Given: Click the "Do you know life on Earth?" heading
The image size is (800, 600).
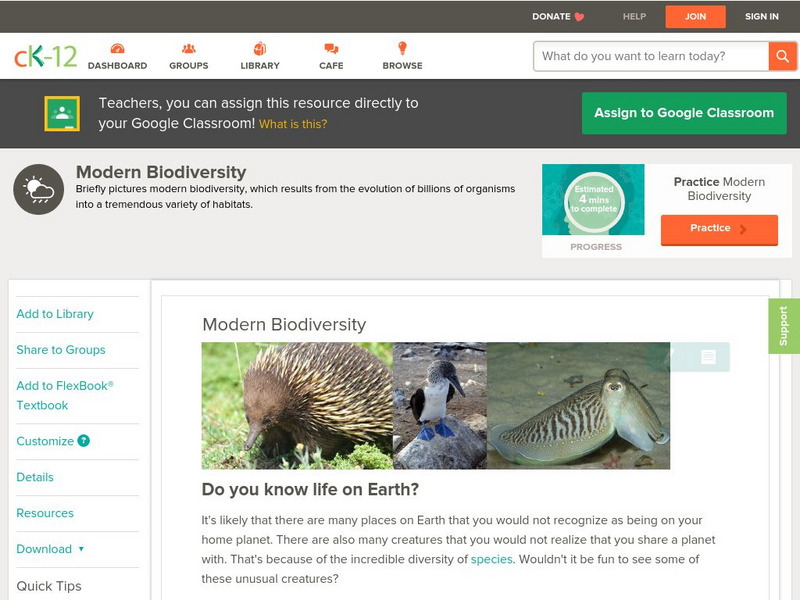Looking at the screenshot, I should pyautogui.click(x=310, y=489).
